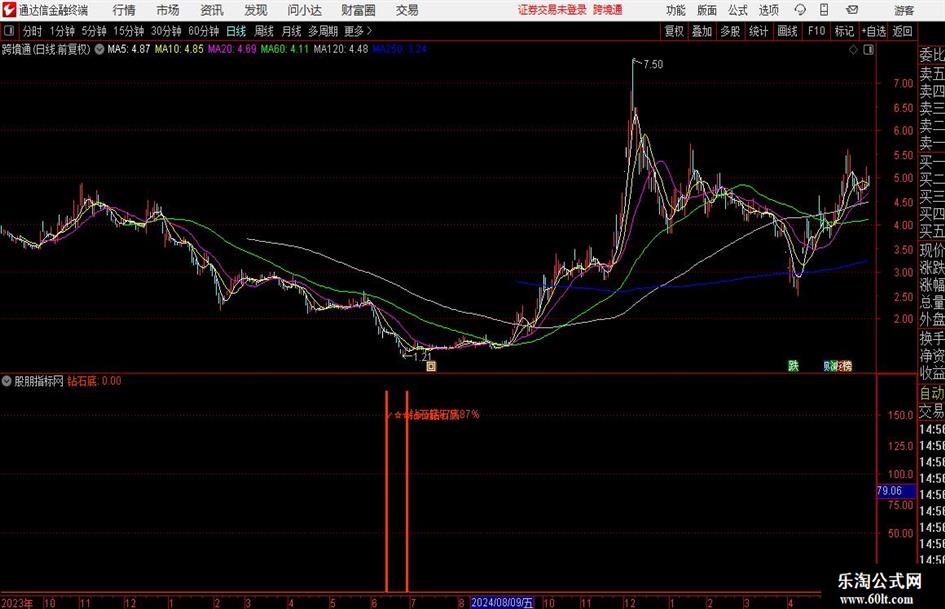Toggle the side panel icon at the chart's top right
This screenshot has width=945, height=609.
click(868, 50)
